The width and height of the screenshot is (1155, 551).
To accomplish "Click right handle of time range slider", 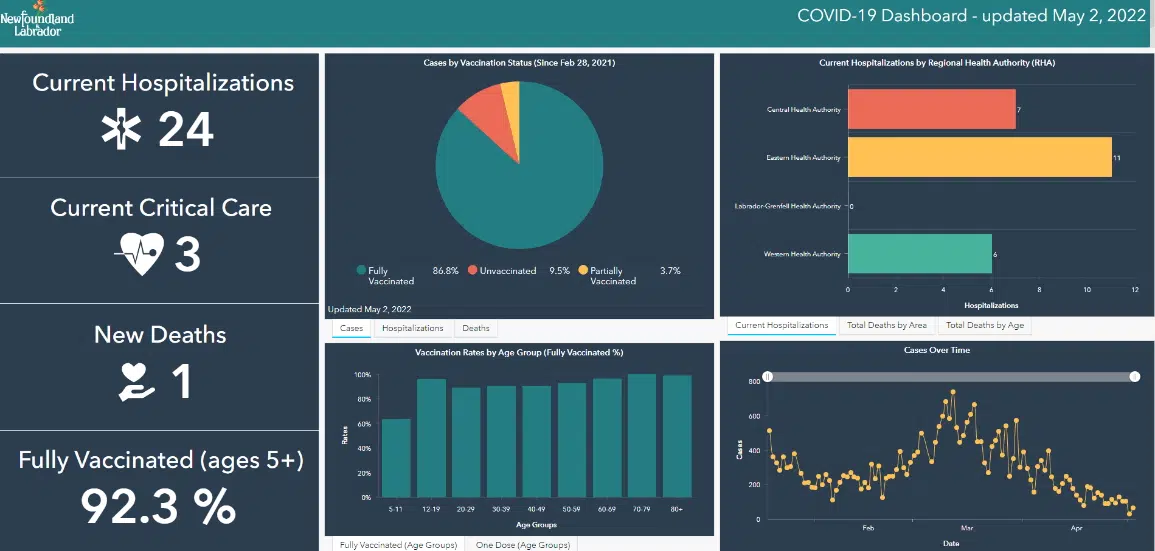I will (1135, 376).
